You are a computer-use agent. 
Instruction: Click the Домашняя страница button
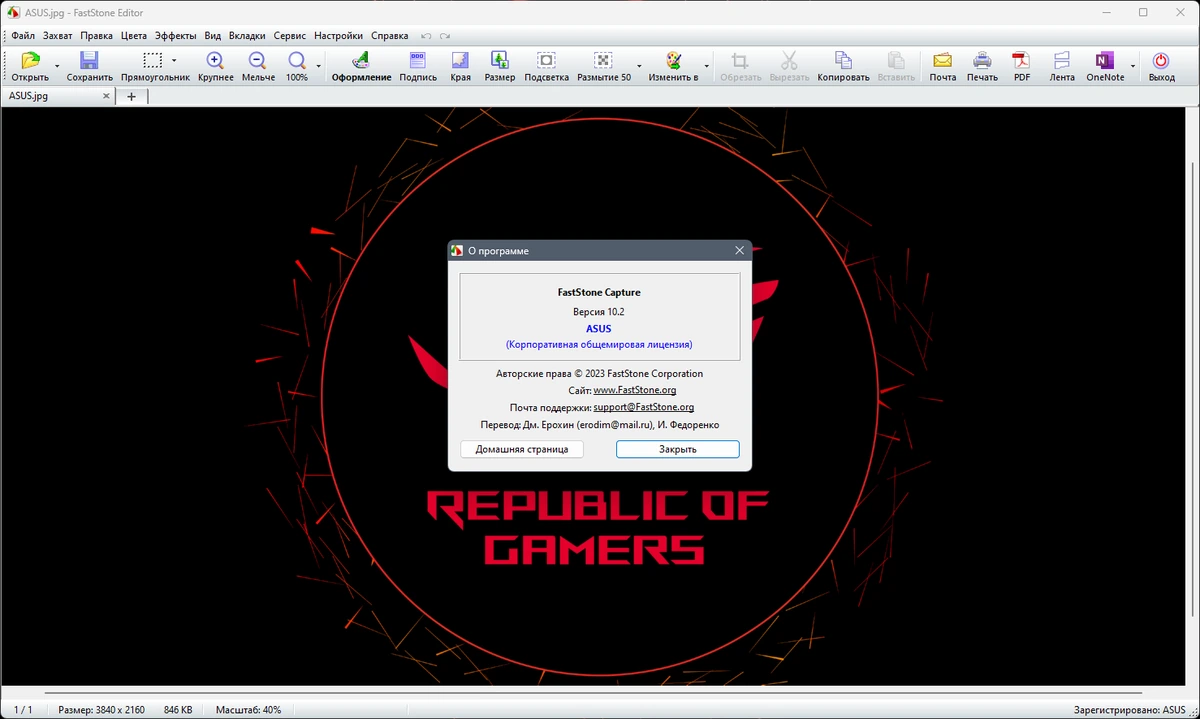click(522, 450)
